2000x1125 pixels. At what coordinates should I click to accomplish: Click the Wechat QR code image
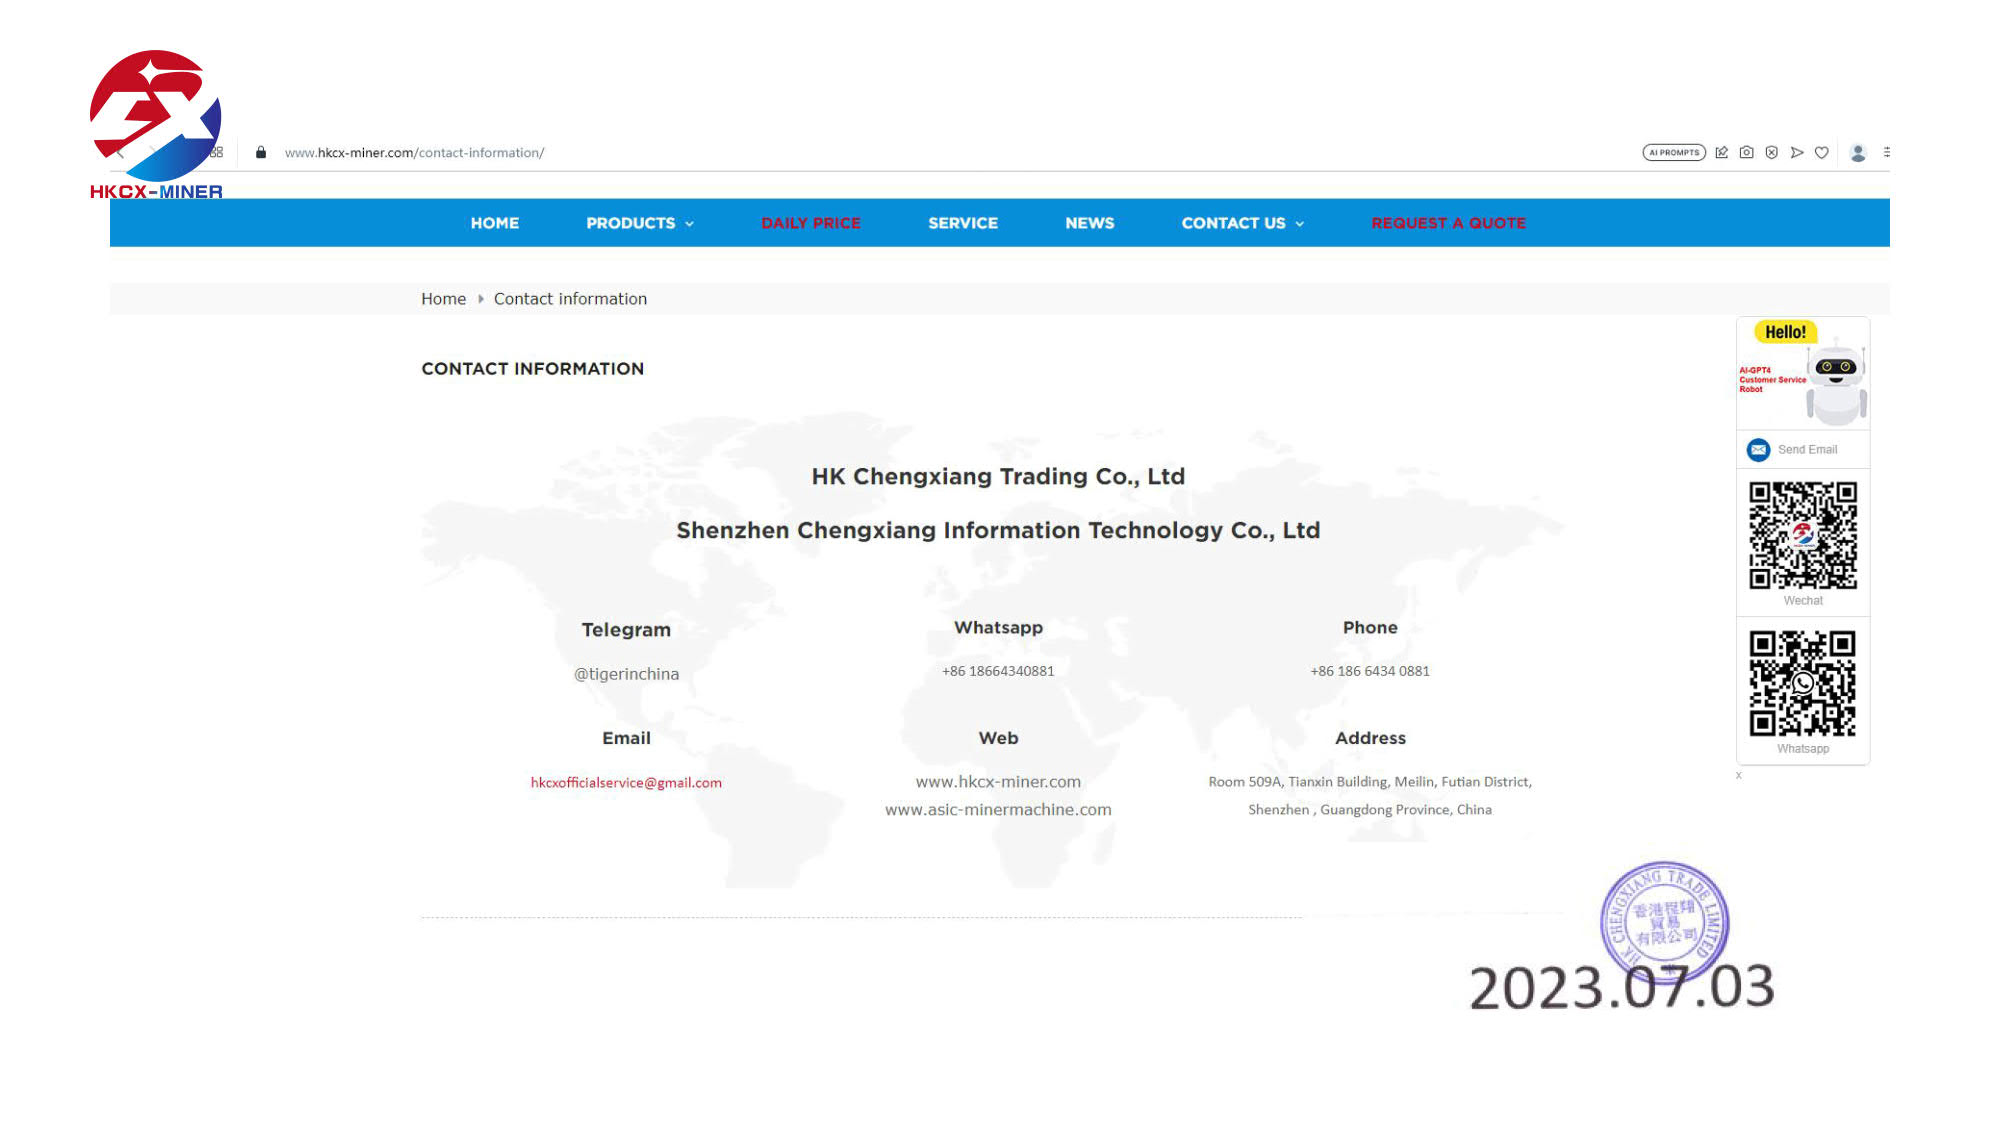pyautogui.click(x=1802, y=535)
